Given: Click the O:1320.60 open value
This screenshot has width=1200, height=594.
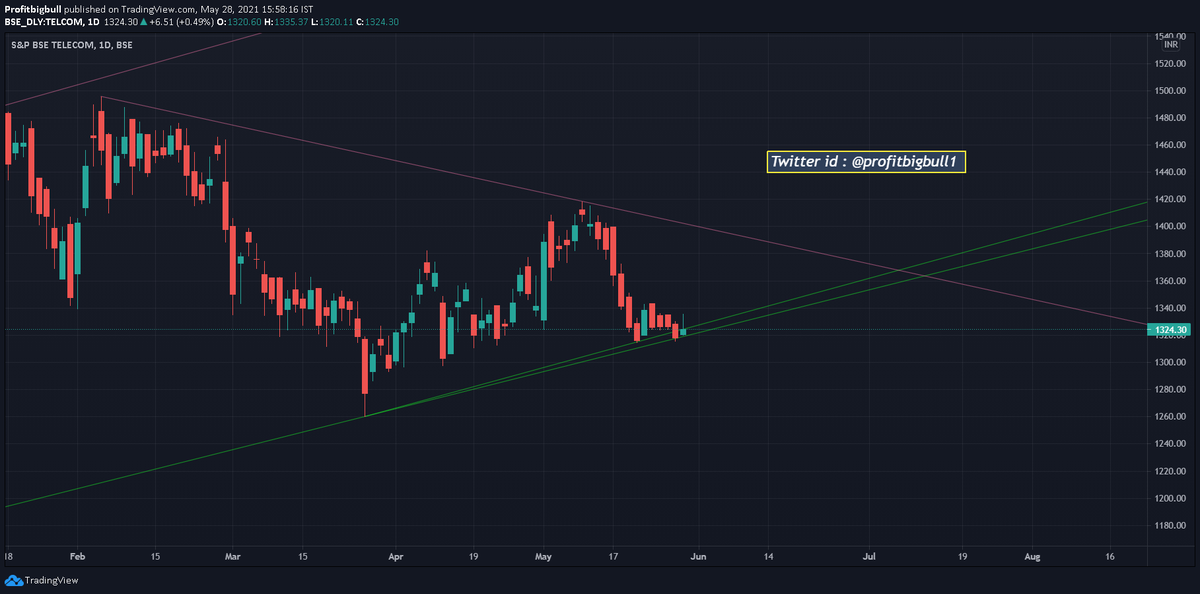Looking at the screenshot, I should click(x=240, y=22).
